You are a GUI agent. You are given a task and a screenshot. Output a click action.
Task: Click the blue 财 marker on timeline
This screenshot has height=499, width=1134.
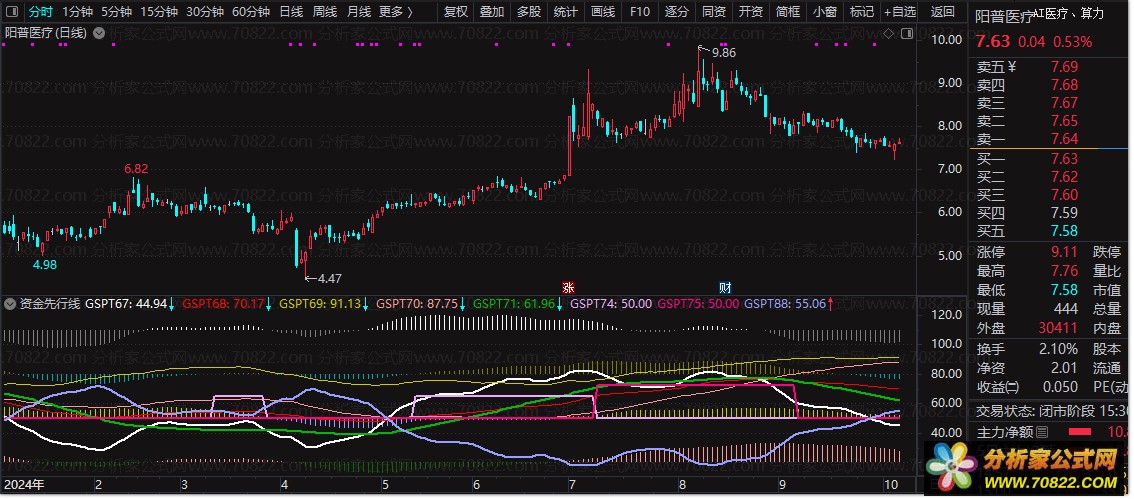[725, 285]
